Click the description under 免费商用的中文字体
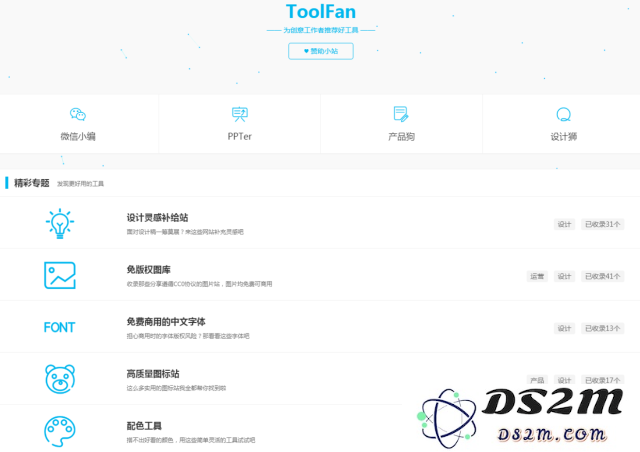This screenshot has width=640, height=452. coord(188,336)
